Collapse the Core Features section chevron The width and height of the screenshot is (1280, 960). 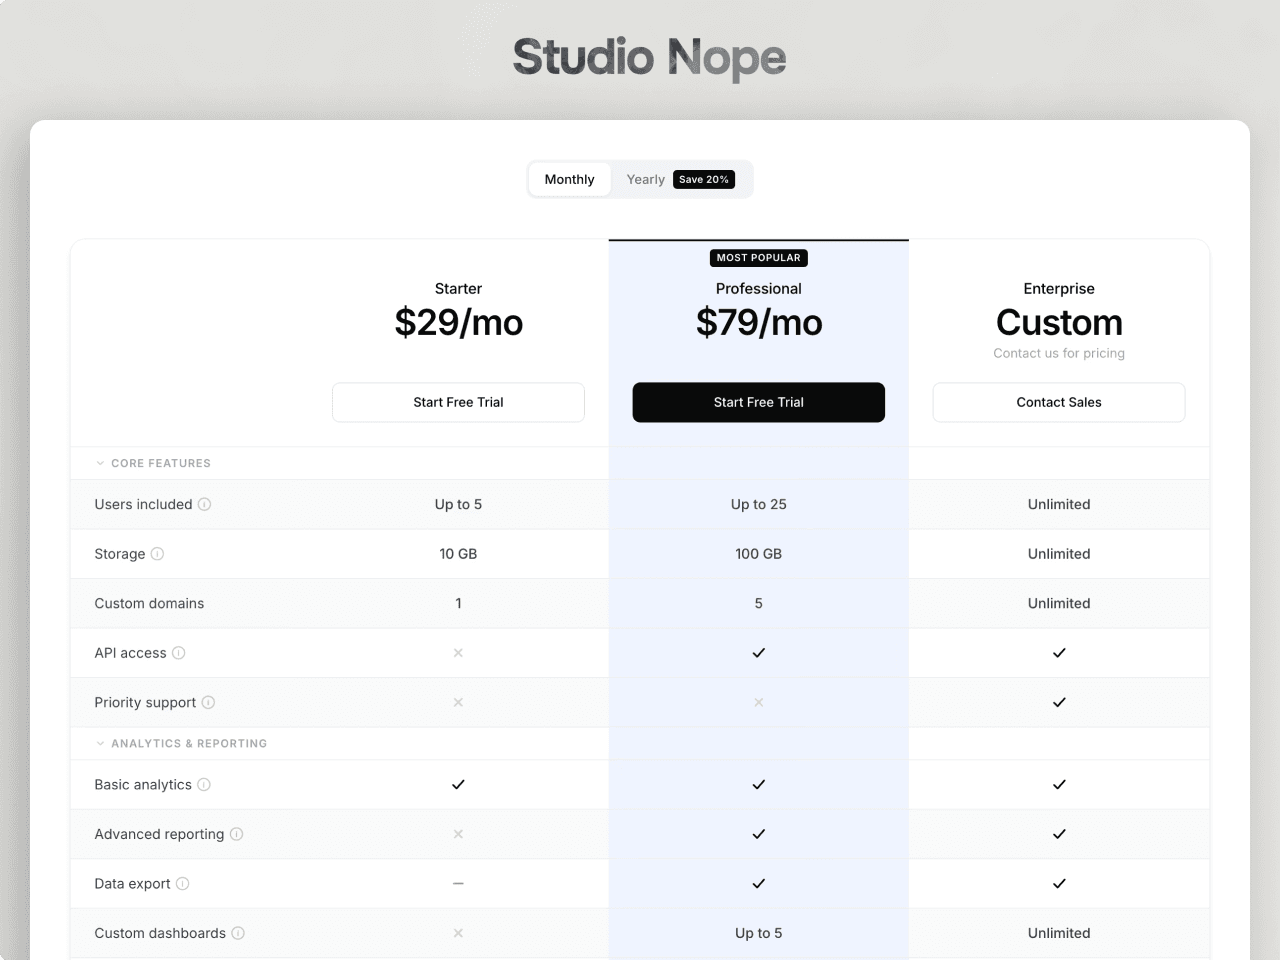100,463
